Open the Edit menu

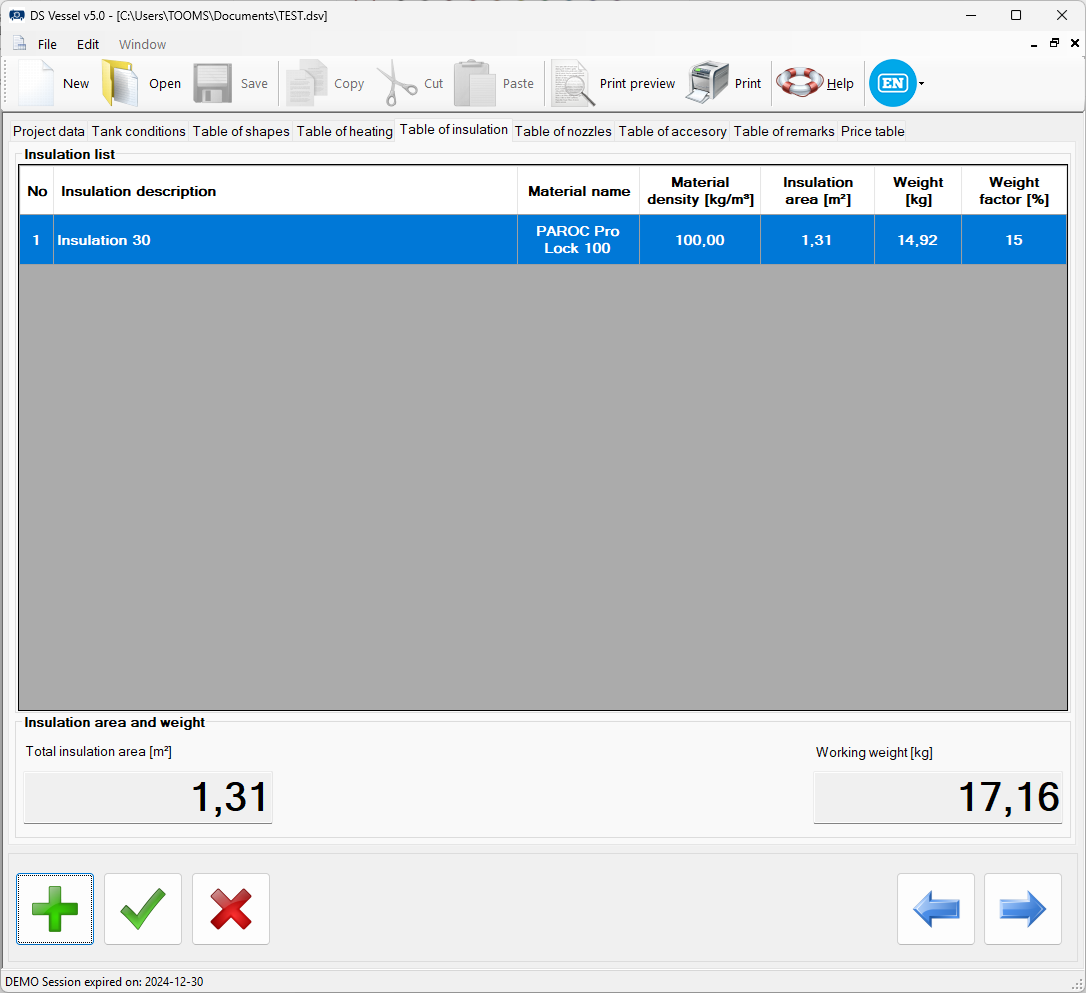point(88,44)
